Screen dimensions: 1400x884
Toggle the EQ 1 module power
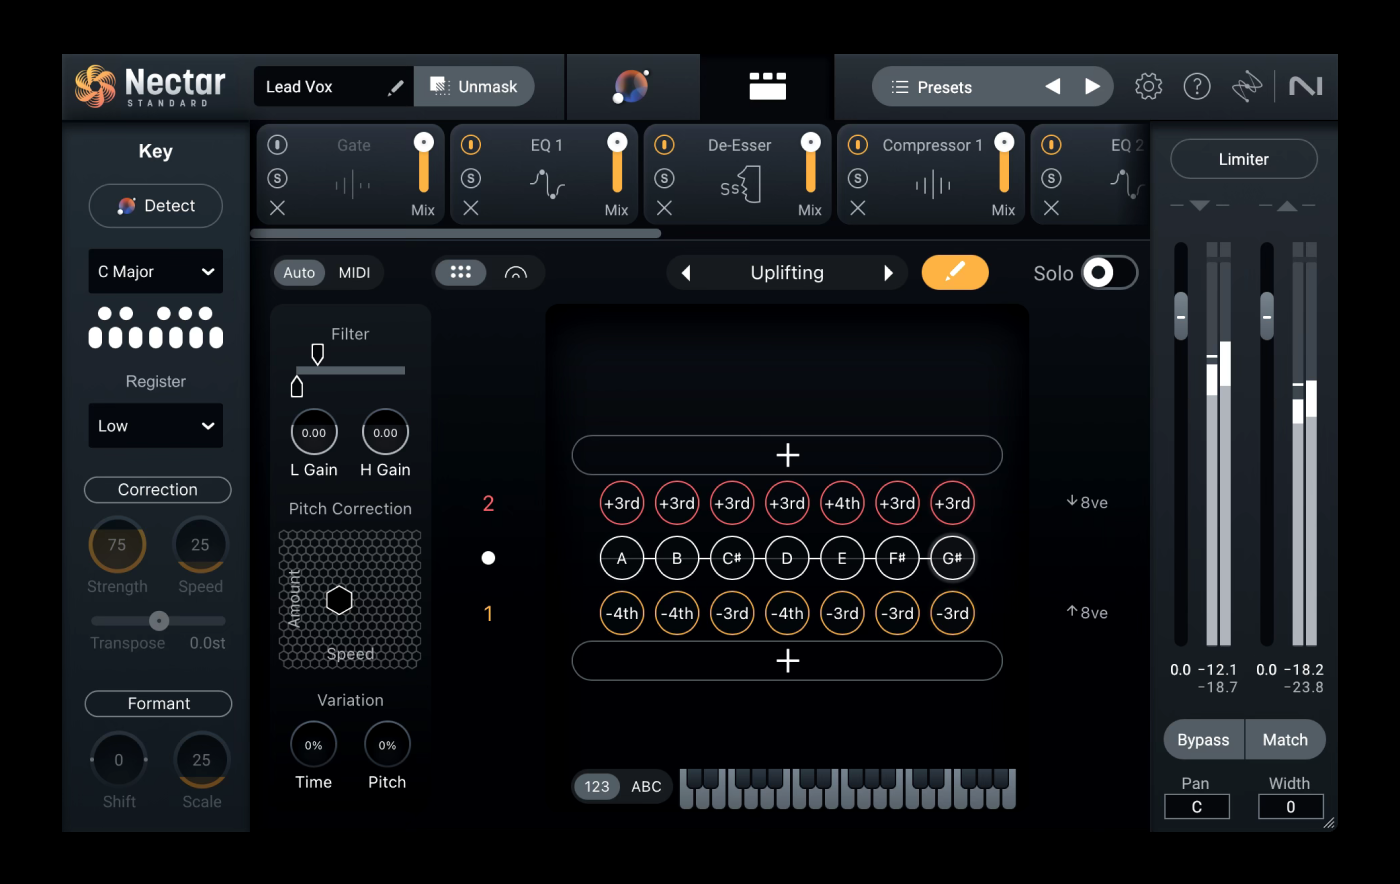[x=471, y=145]
